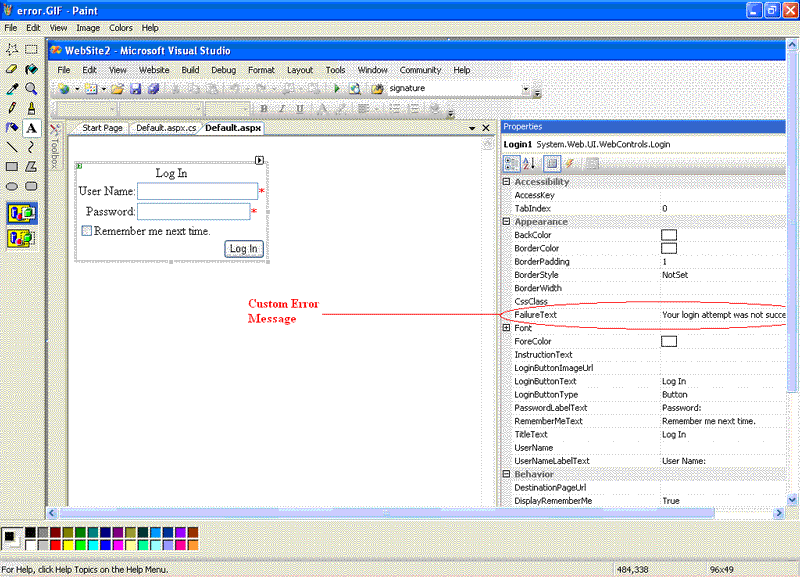Show Events lightning bolt in Properties
Viewport: 800px width, 577px height.
click(569, 164)
